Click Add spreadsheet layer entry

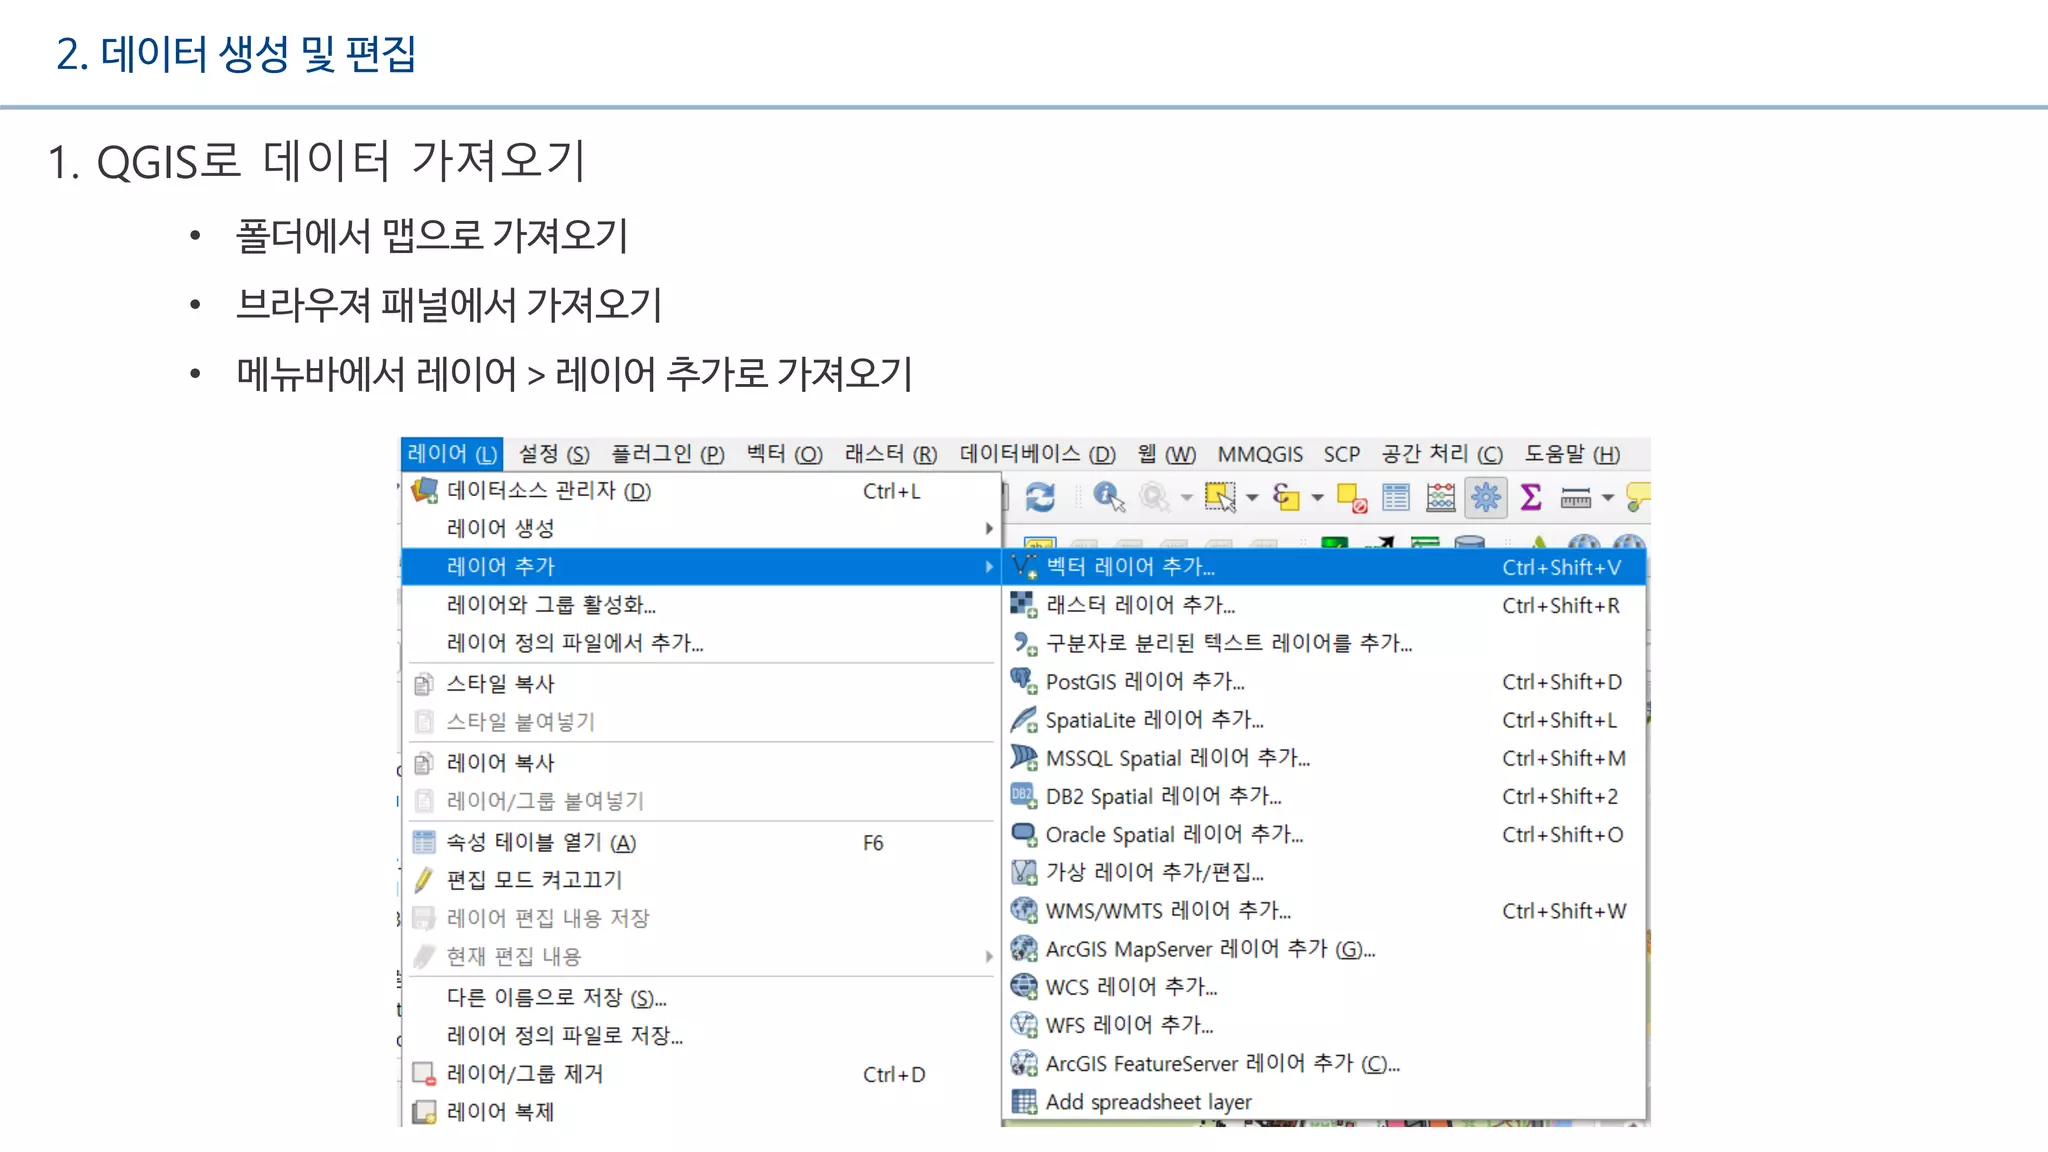tap(1148, 1102)
